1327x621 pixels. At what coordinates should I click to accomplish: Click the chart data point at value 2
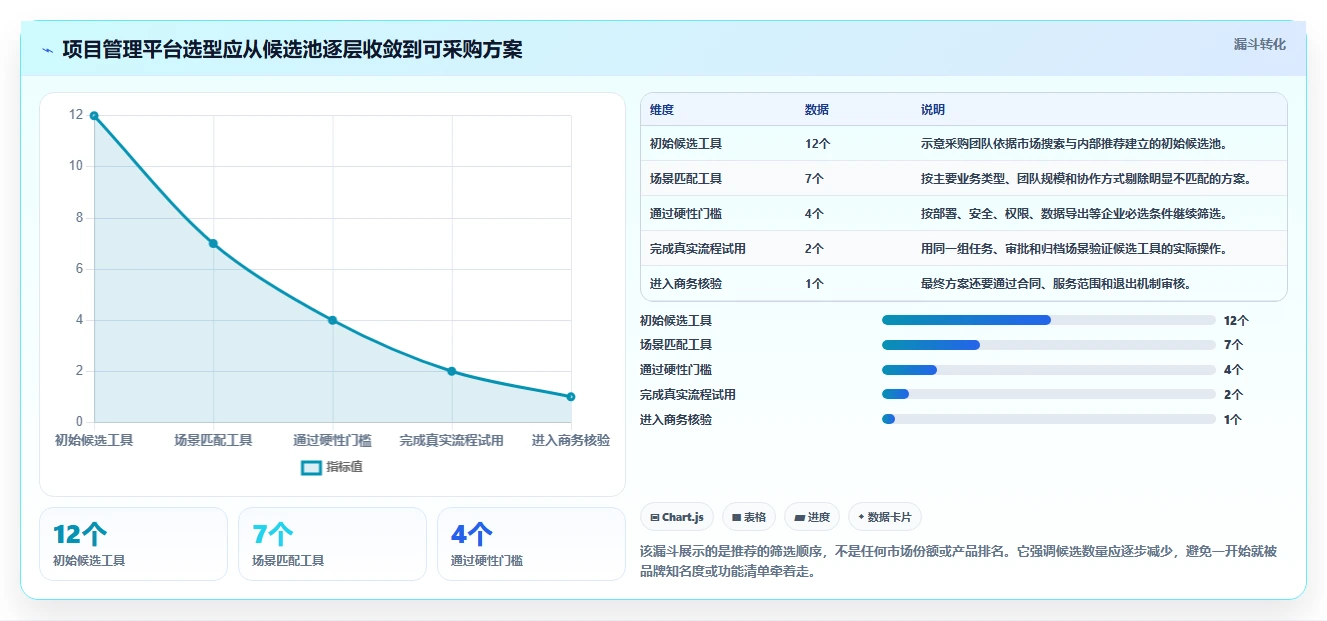tap(452, 371)
